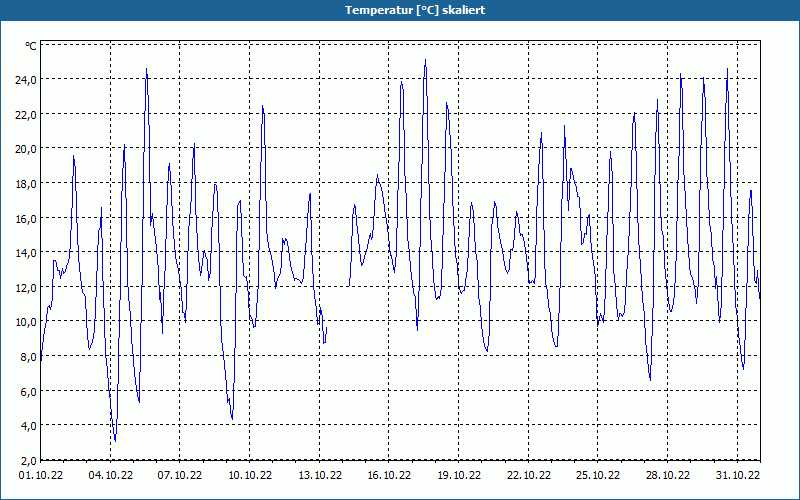Click the 16,0 axis value

tap(26, 218)
